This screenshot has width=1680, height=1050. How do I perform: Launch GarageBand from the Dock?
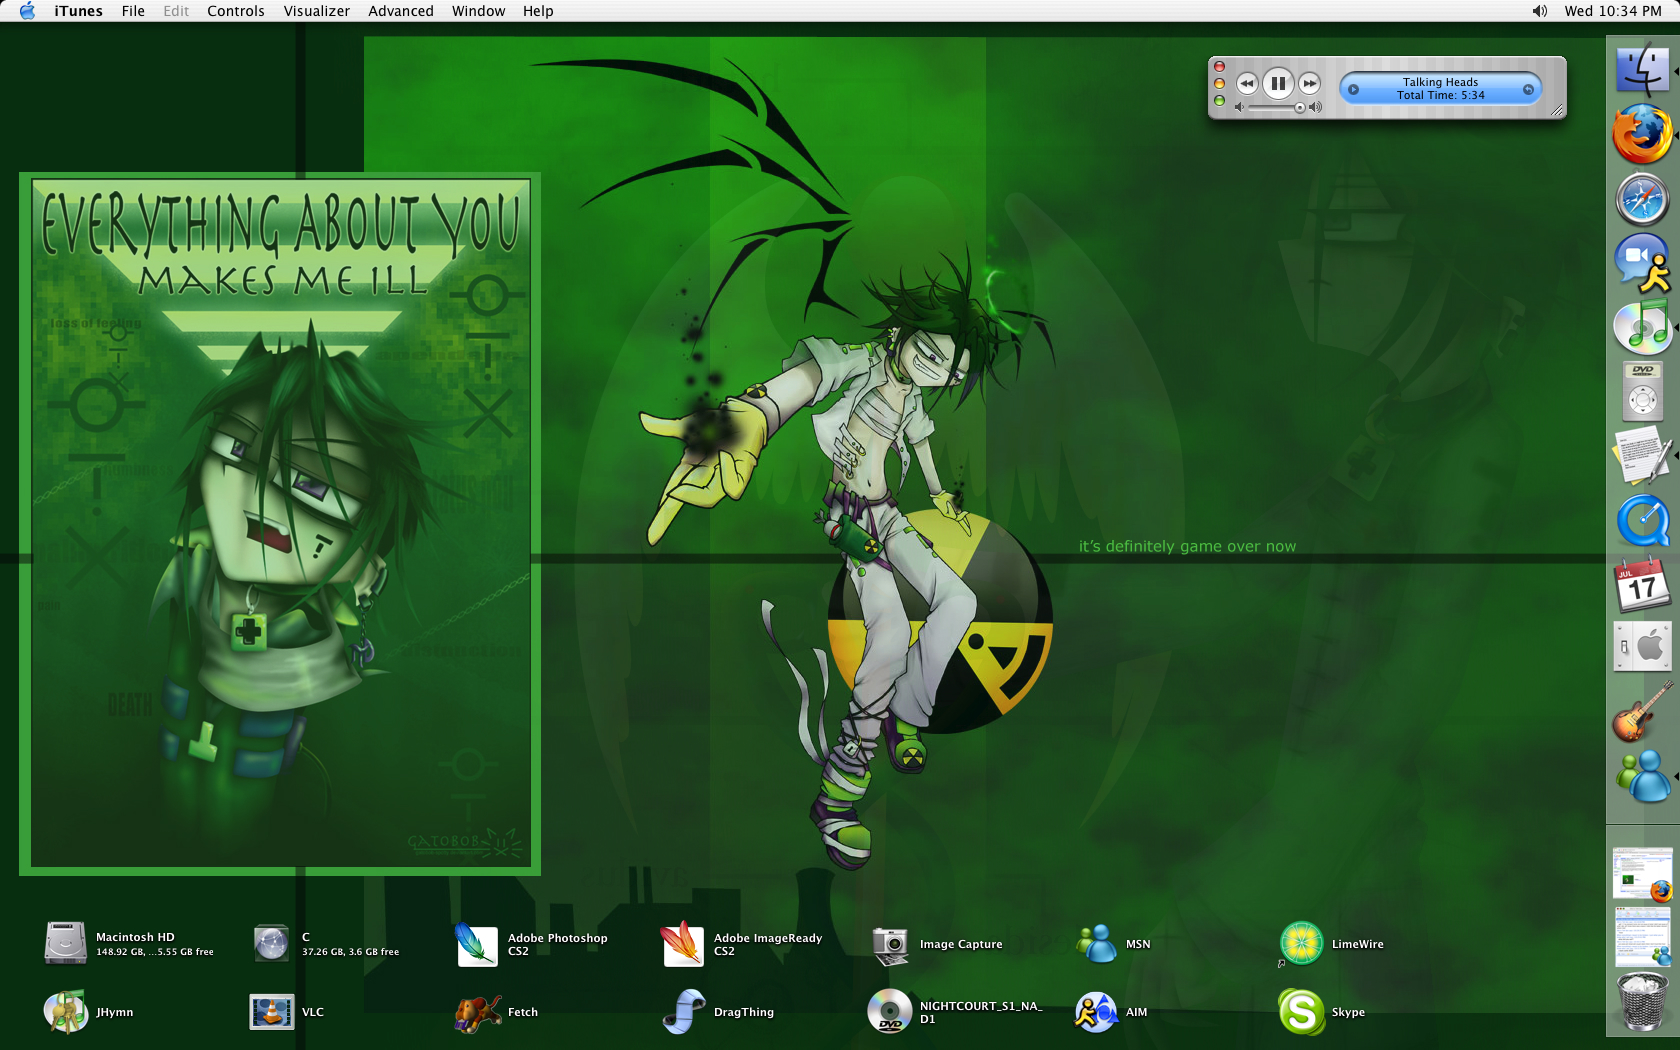point(1642,711)
